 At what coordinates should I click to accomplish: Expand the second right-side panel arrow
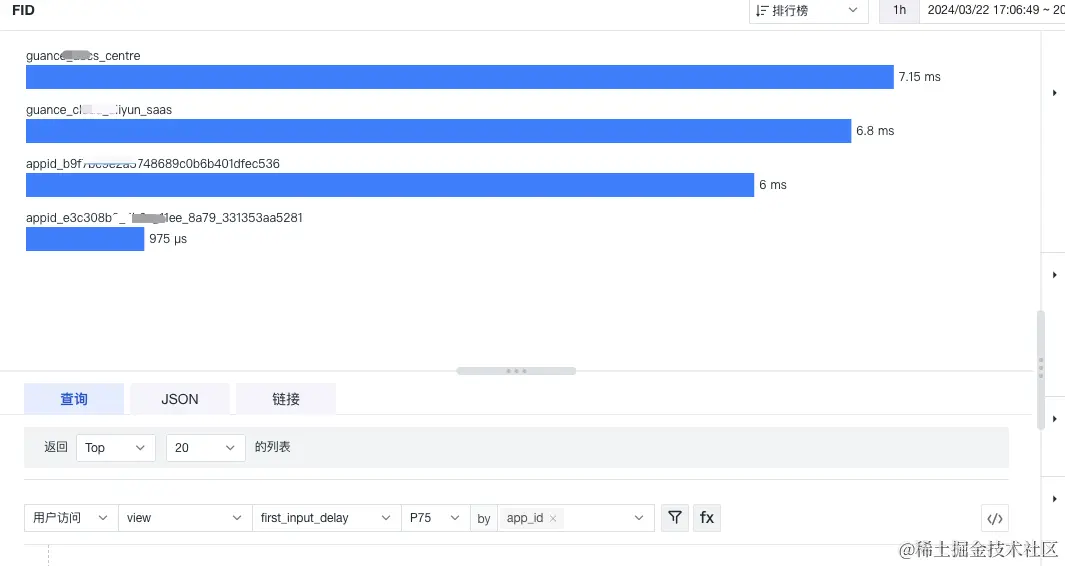coord(1054,275)
